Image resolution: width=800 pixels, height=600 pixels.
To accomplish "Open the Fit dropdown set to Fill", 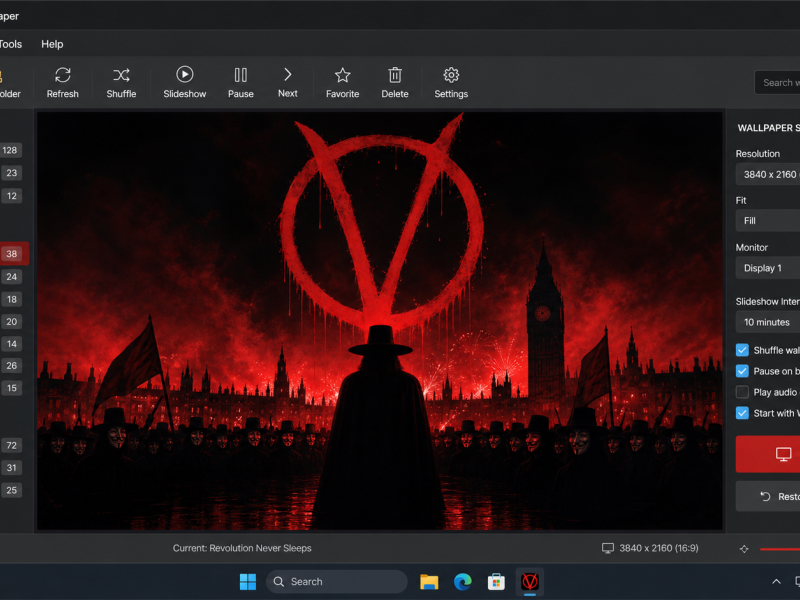I will [x=768, y=221].
